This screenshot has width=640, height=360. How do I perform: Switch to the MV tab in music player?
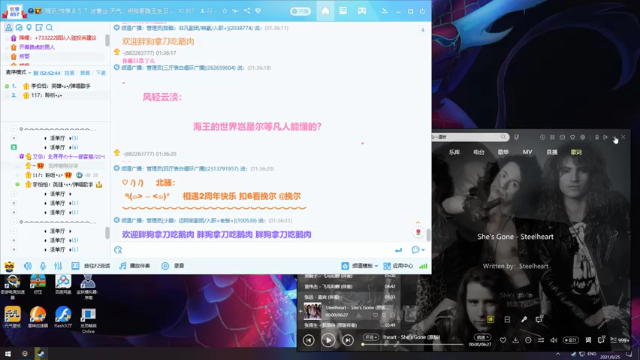[527, 152]
